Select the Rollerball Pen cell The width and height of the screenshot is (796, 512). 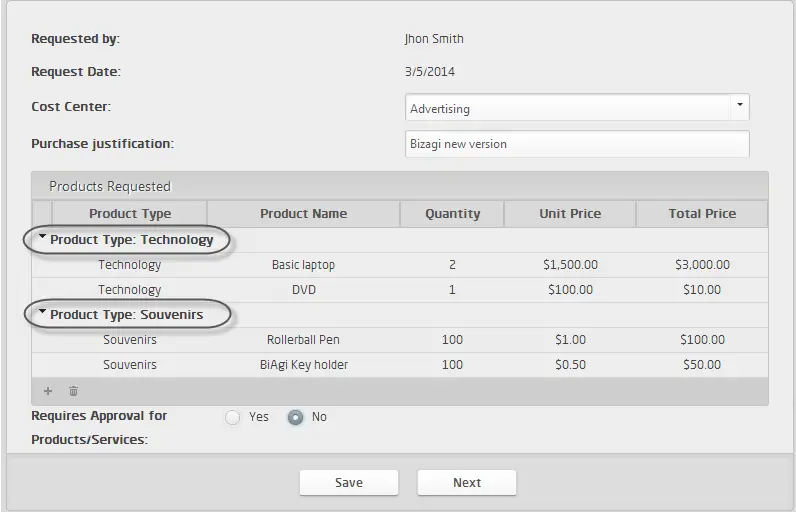click(x=304, y=339)
